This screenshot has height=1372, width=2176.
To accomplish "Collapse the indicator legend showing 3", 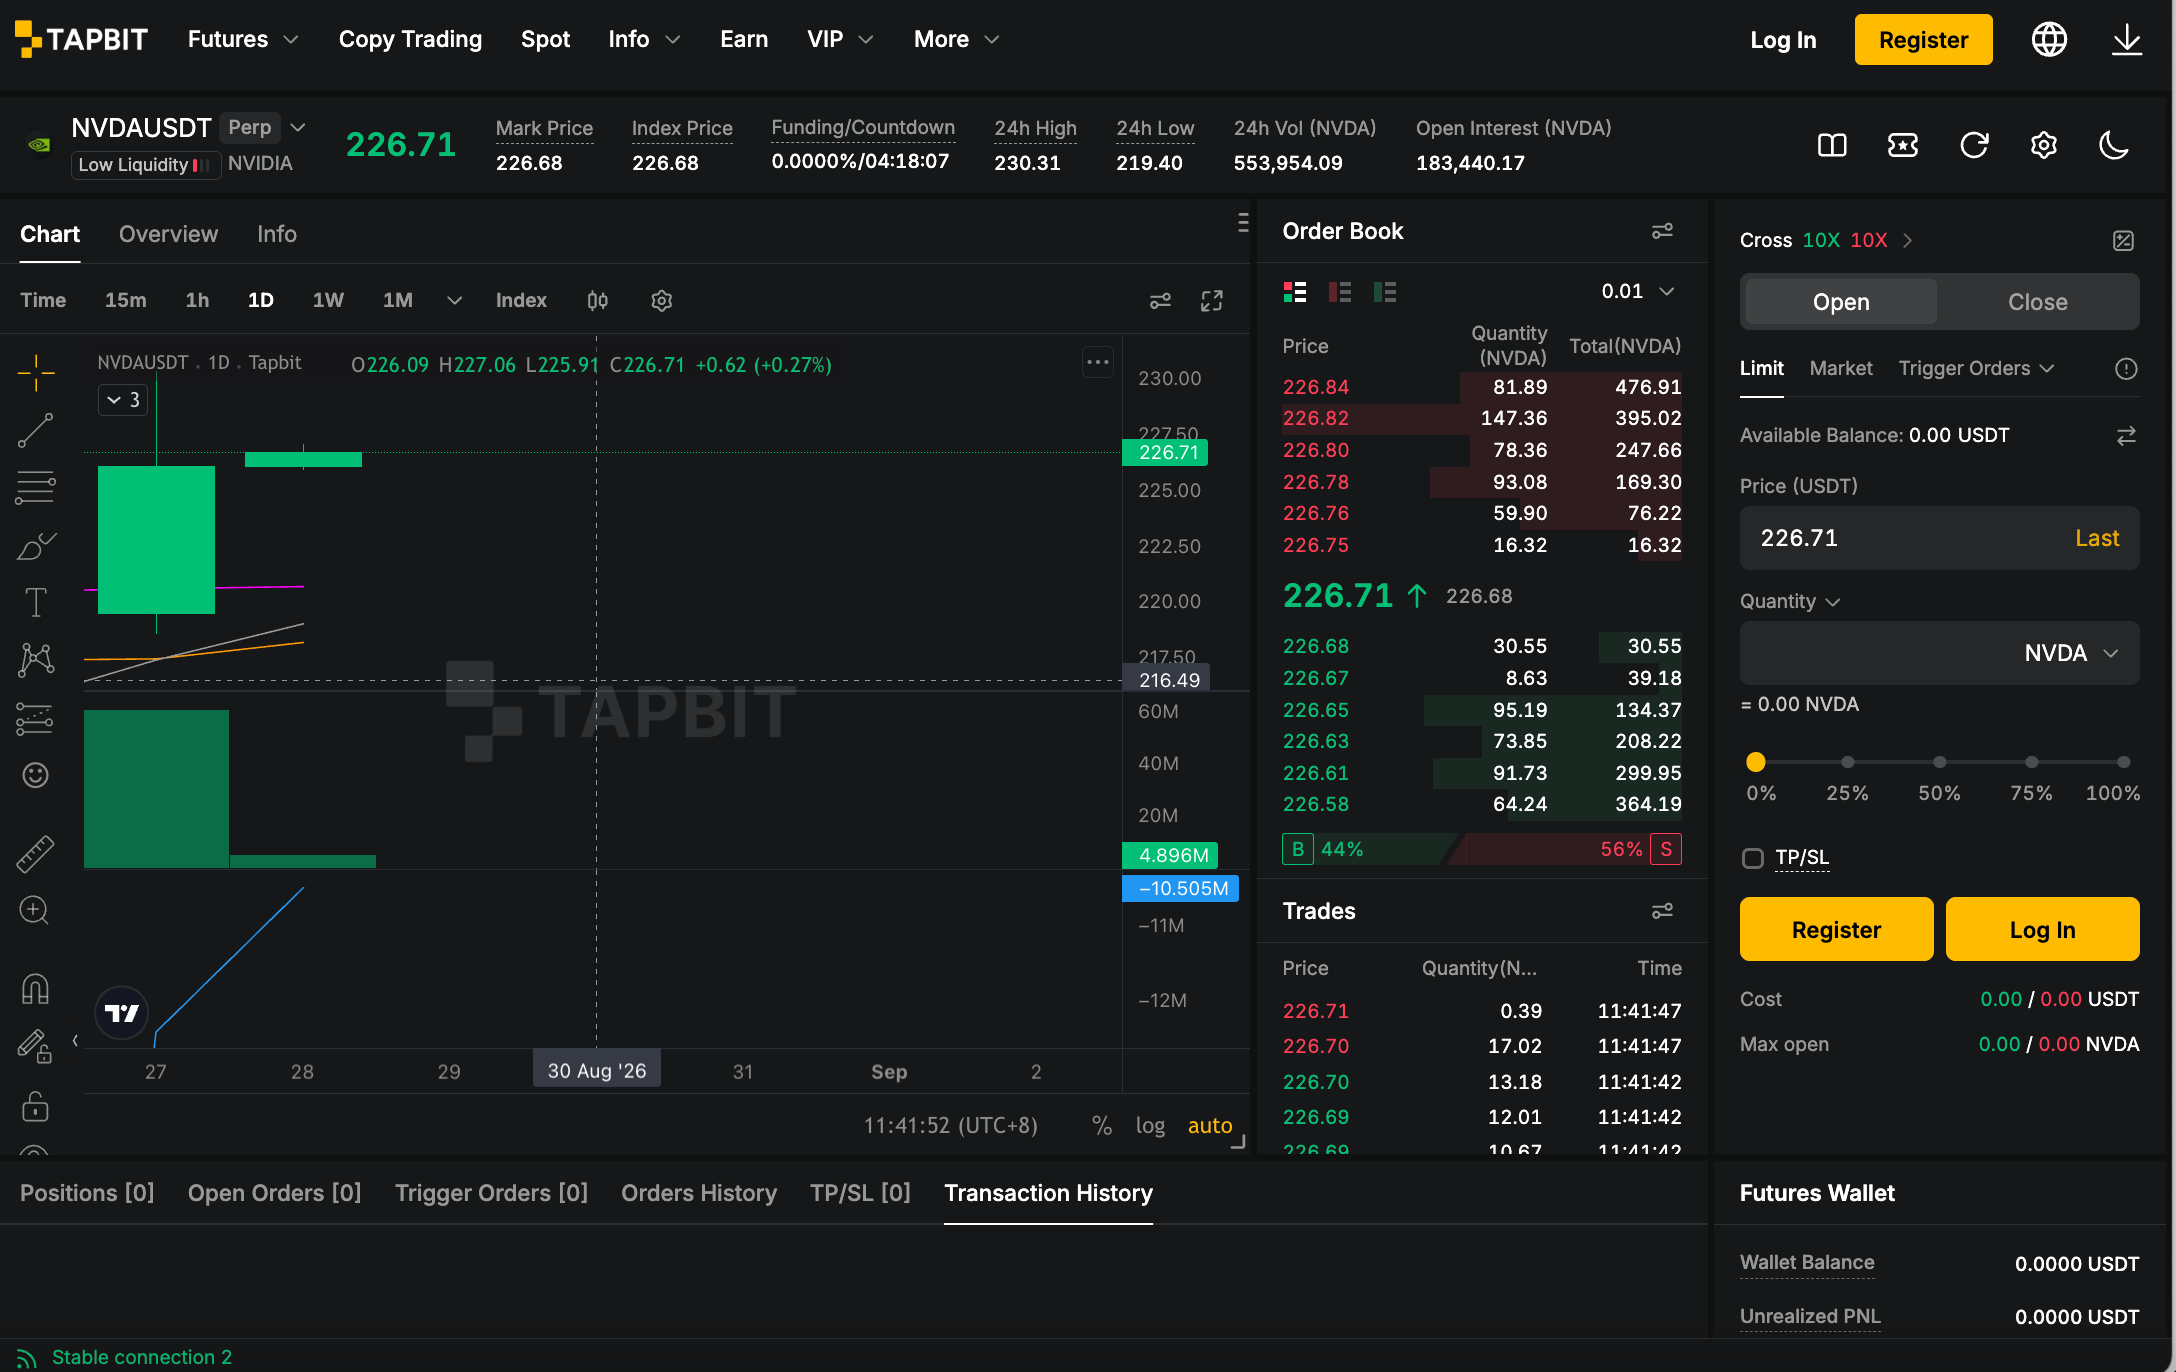I will (x=123, y=400).
